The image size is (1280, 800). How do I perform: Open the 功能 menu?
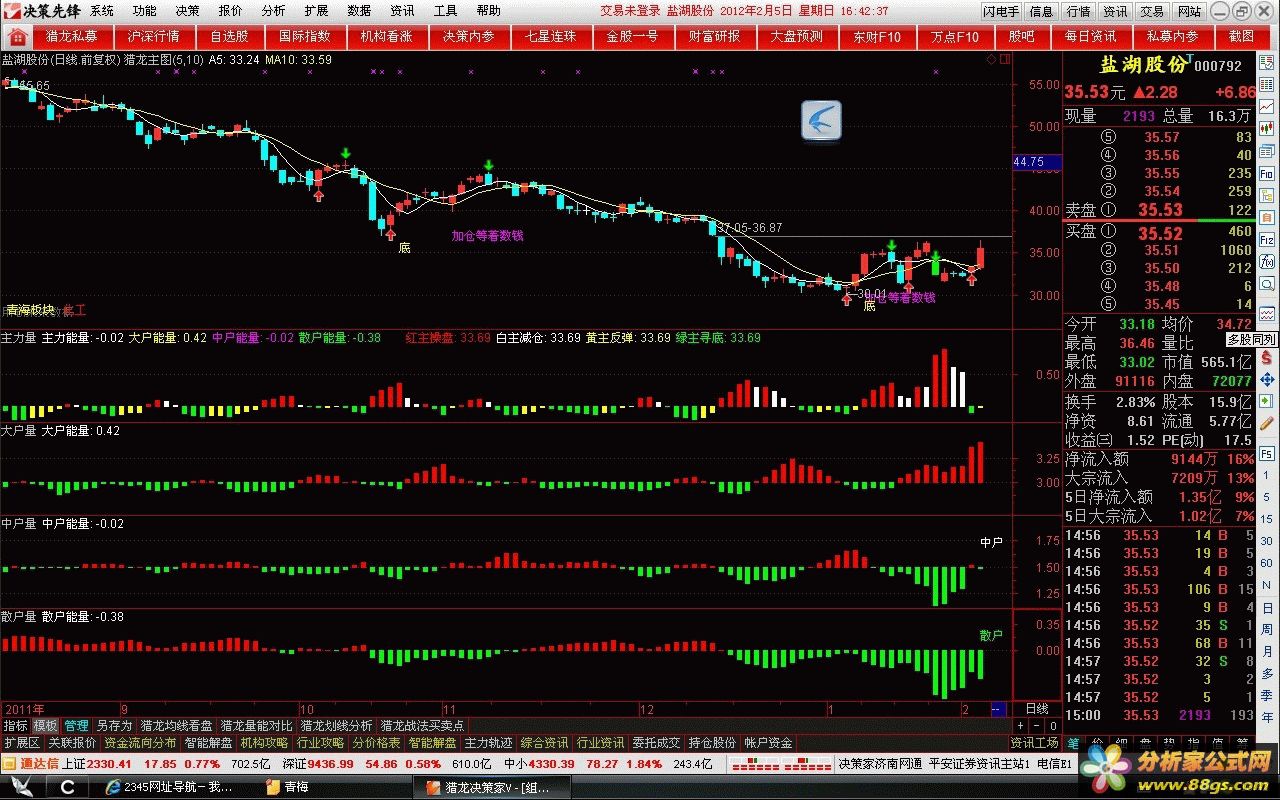pyautogui.click(x=145, y=10)
